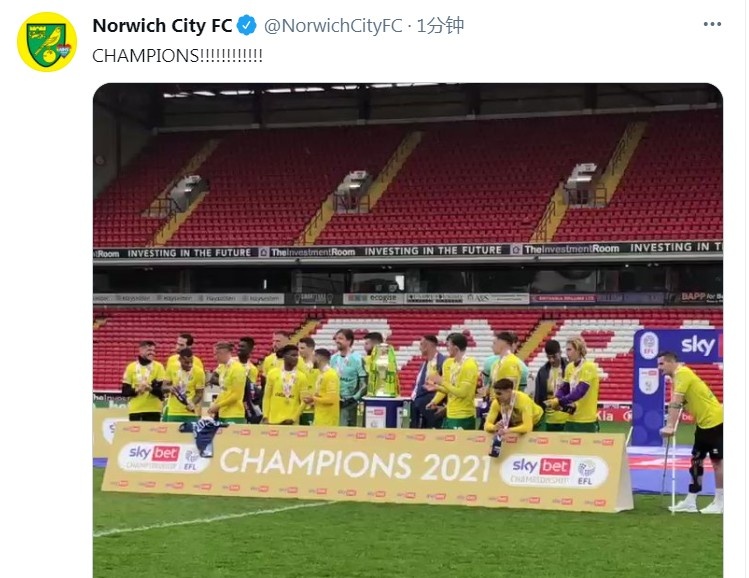Open the Norwich City FC profile avatar

pyautogui.click(x=47, y=42)
